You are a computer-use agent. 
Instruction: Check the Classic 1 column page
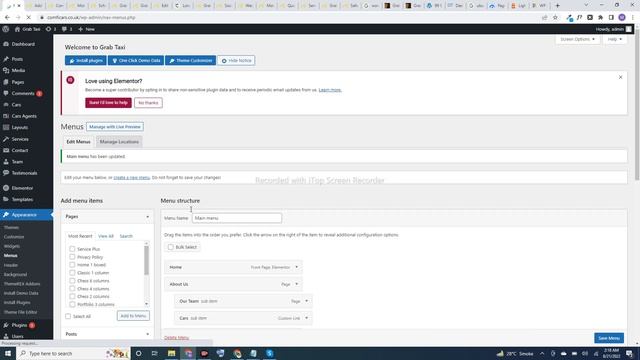pyautogui.click(x=72, y=272)
